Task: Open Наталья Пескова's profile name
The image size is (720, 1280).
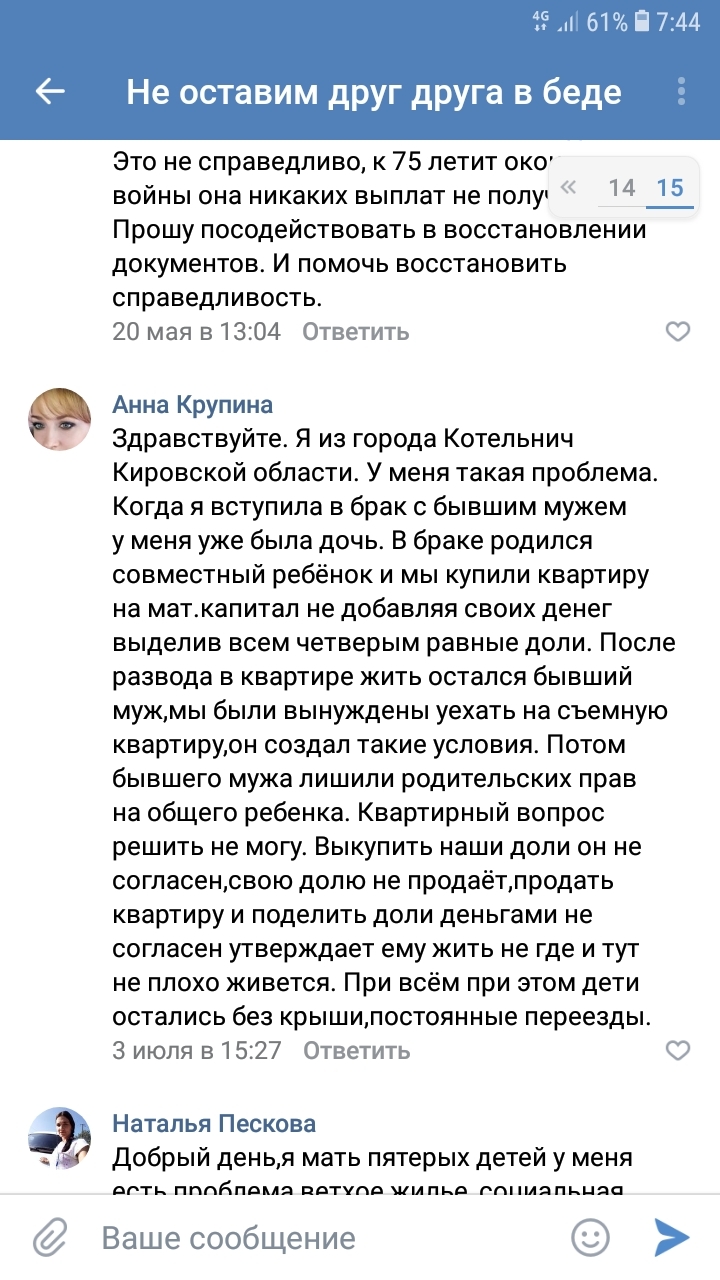Action: (x=214, y=1123)
